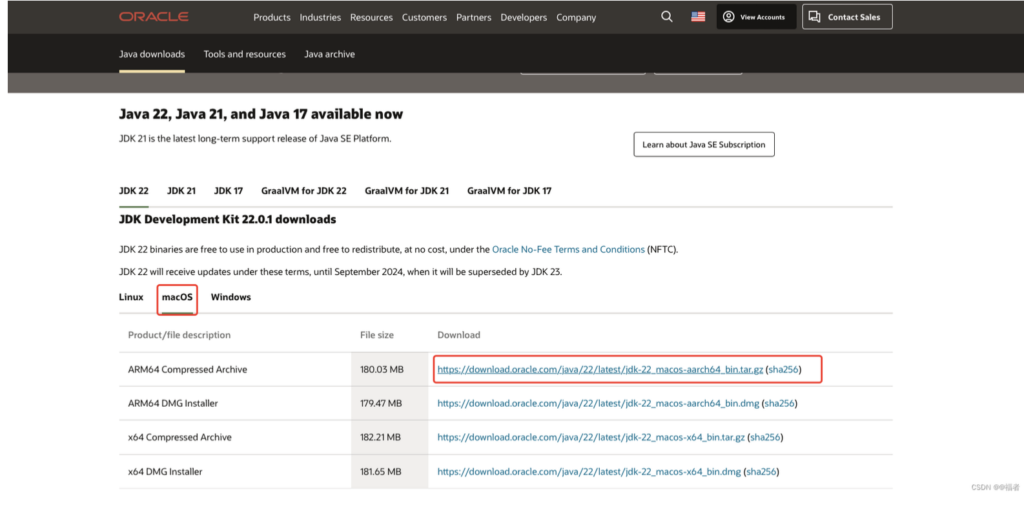Click the JDK Development Kit 22.0.1 downloads heading
The image size is (1024, 514).
click(x=227, y=219)
